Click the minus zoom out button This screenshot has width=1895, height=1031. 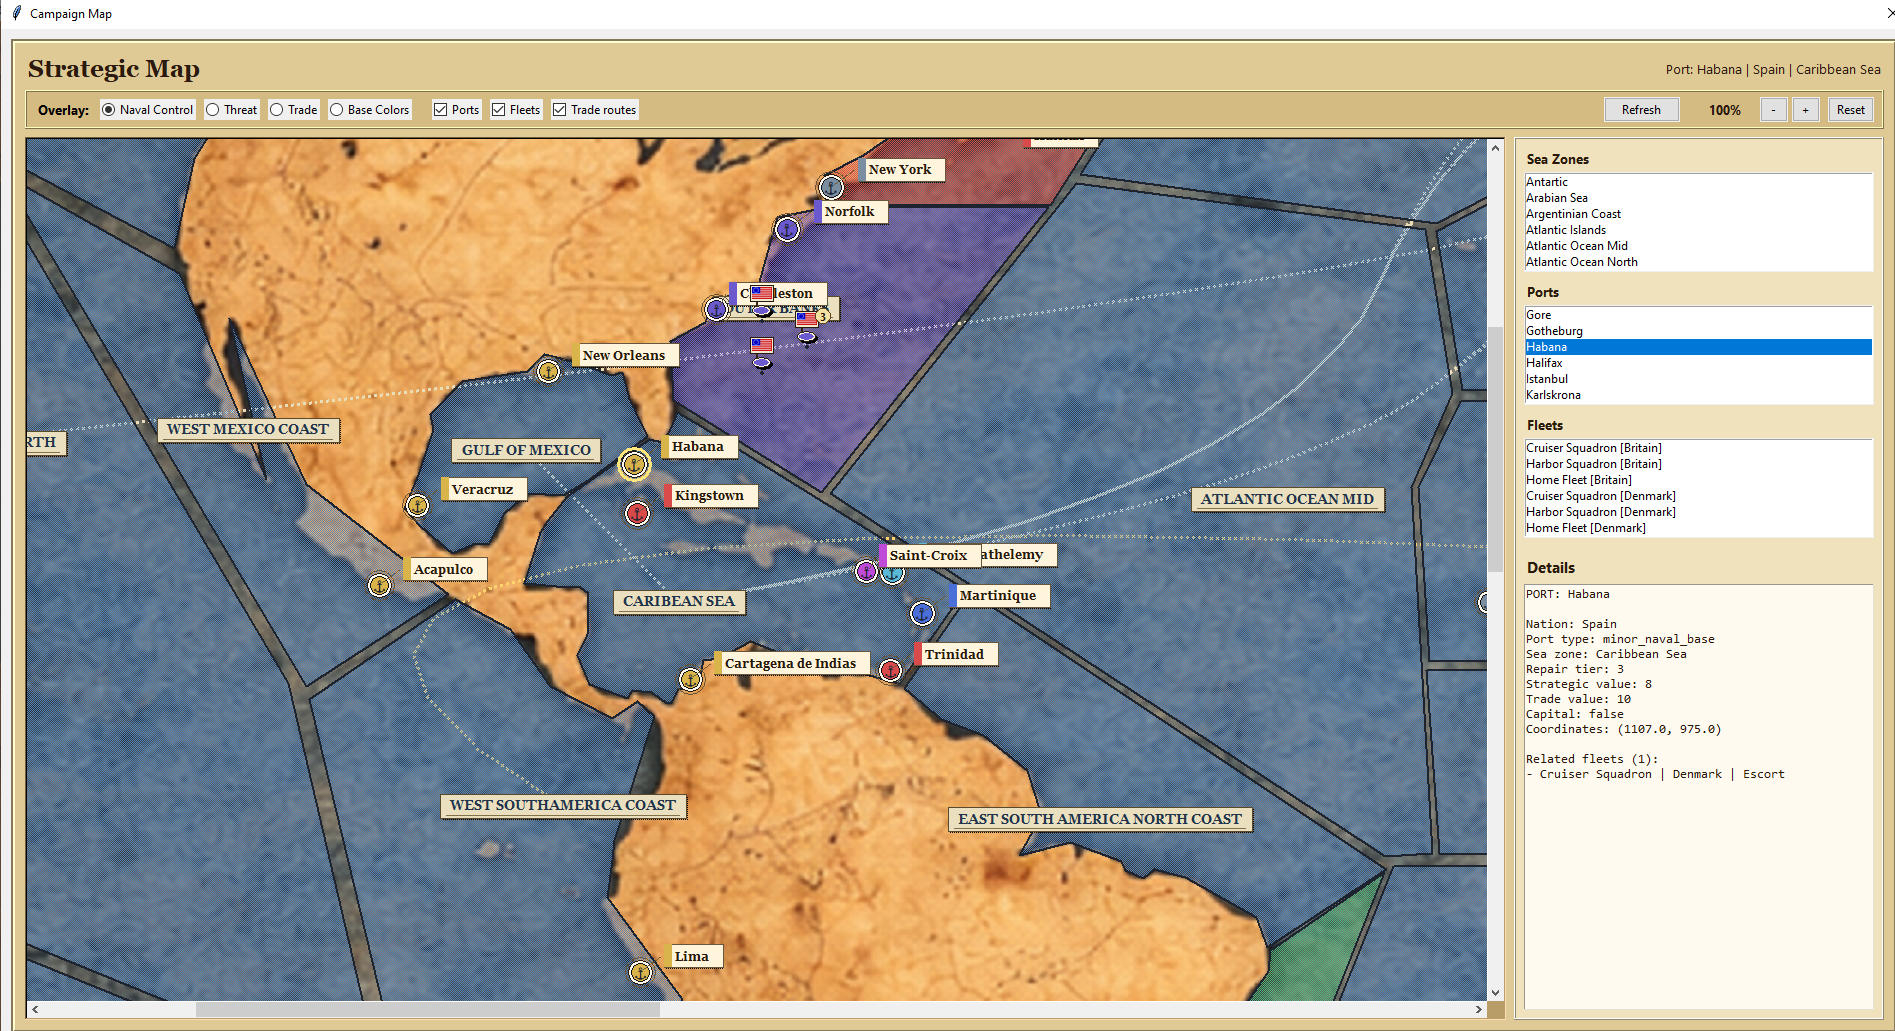click(x=1773, y=110)
